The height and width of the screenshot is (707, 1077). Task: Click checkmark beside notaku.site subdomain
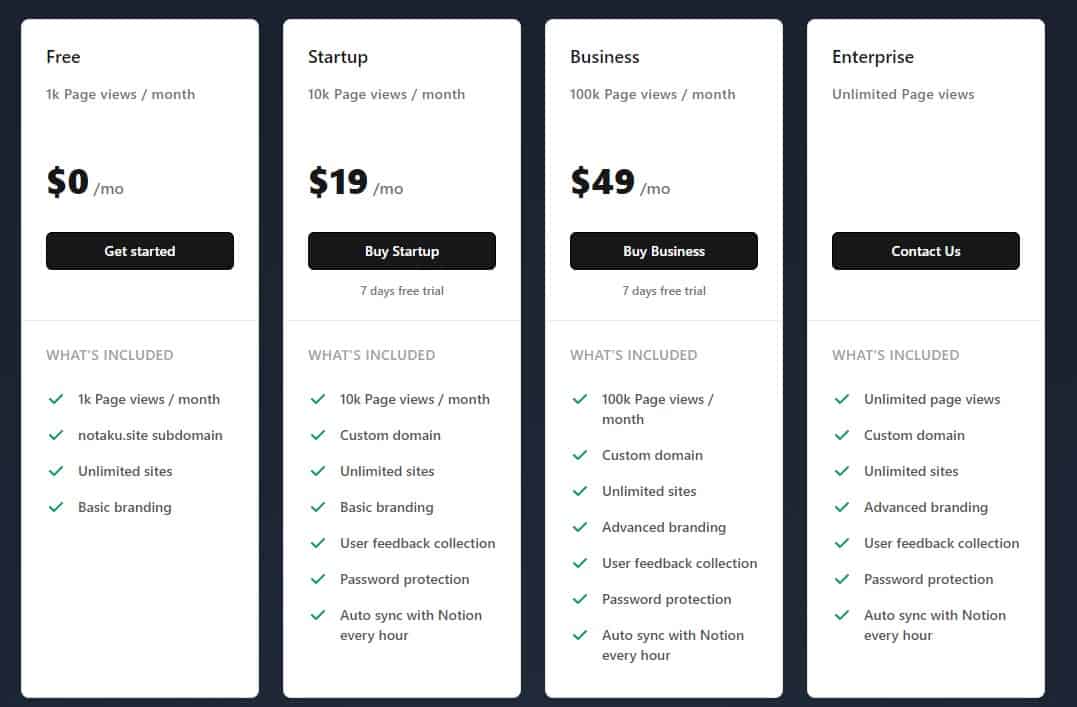pyautogui.click(x=57, y=435)
